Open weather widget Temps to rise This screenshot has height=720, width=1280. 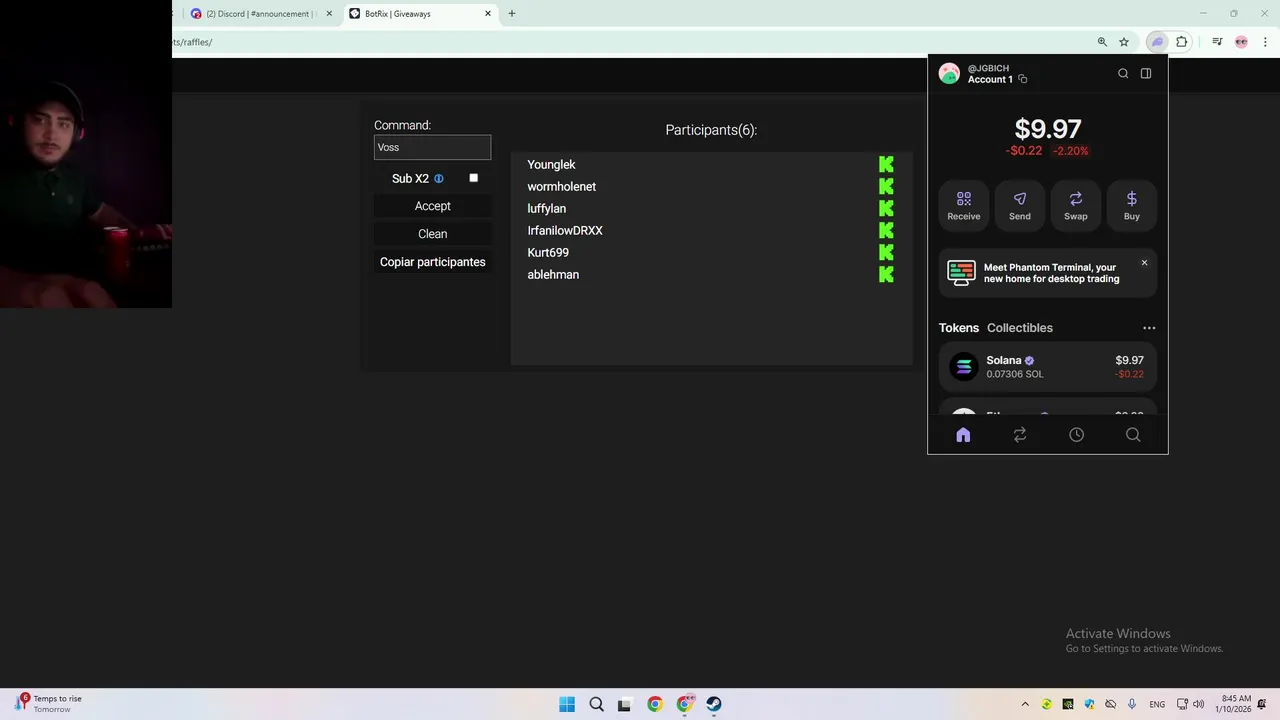click(x=50, y=703)
